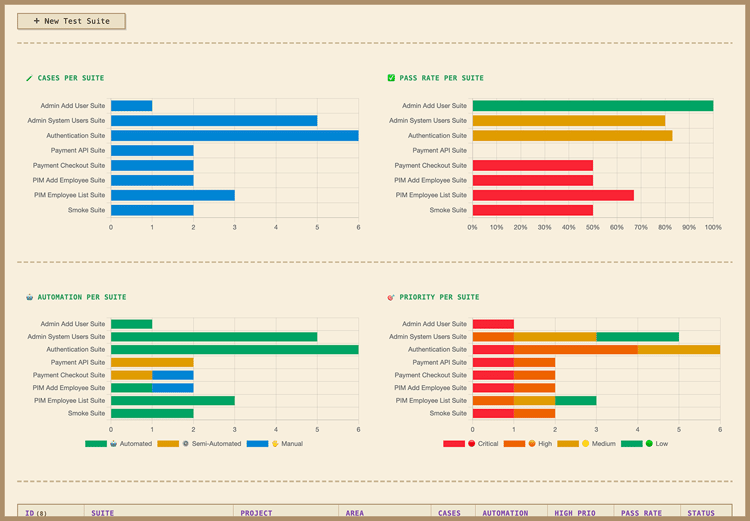Viewport: 750px width, 521px height.
Task: Toggle the Low priority legend item
Action: [x=644, y=443]
